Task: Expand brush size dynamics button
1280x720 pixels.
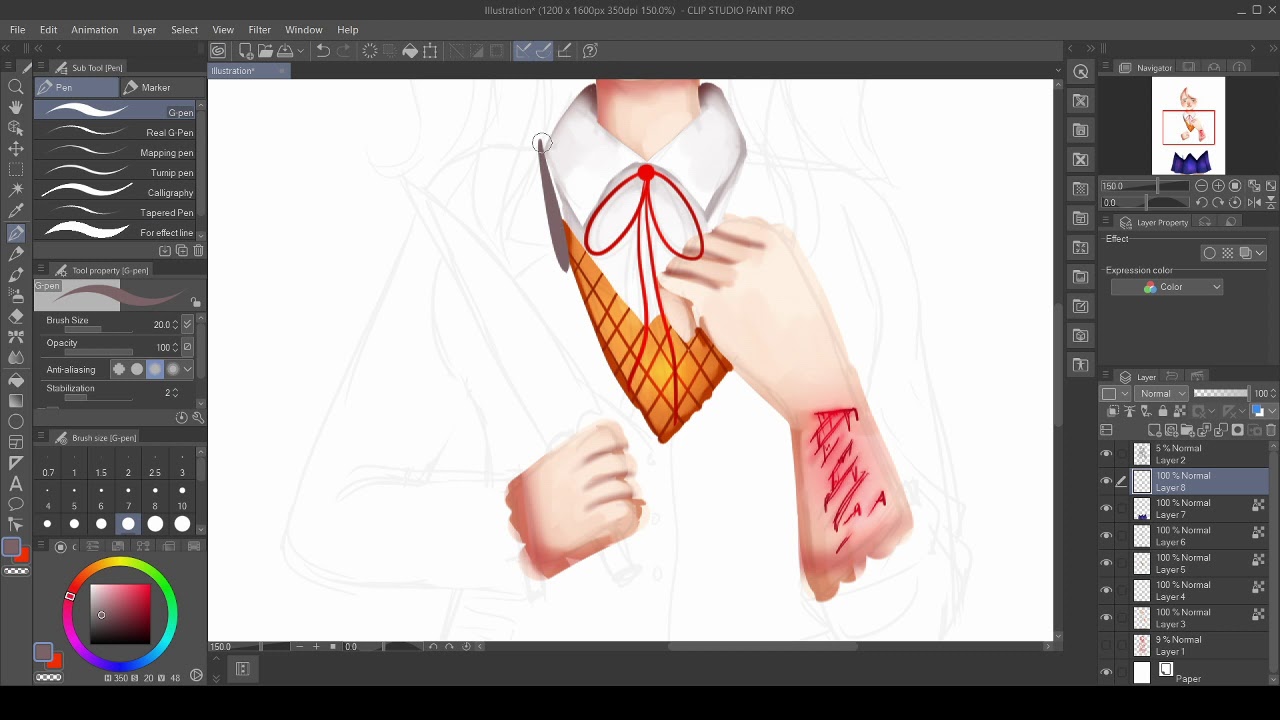Action: click(187, 324)
